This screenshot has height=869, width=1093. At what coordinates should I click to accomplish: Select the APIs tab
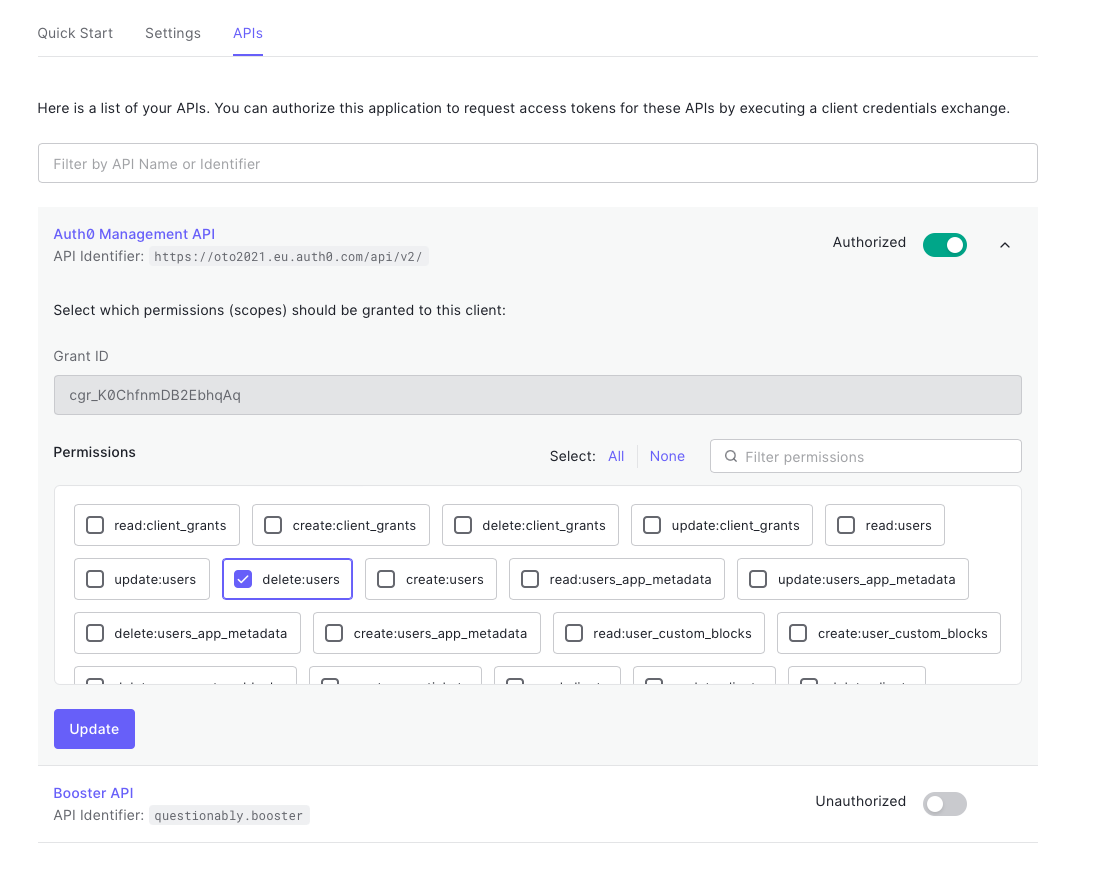(247, 33)
